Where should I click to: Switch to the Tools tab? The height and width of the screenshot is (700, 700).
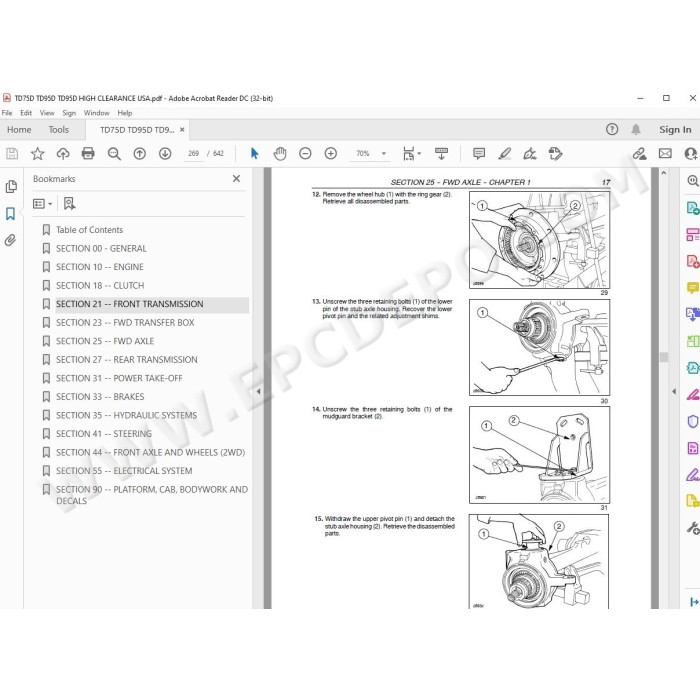pos(58,130)
